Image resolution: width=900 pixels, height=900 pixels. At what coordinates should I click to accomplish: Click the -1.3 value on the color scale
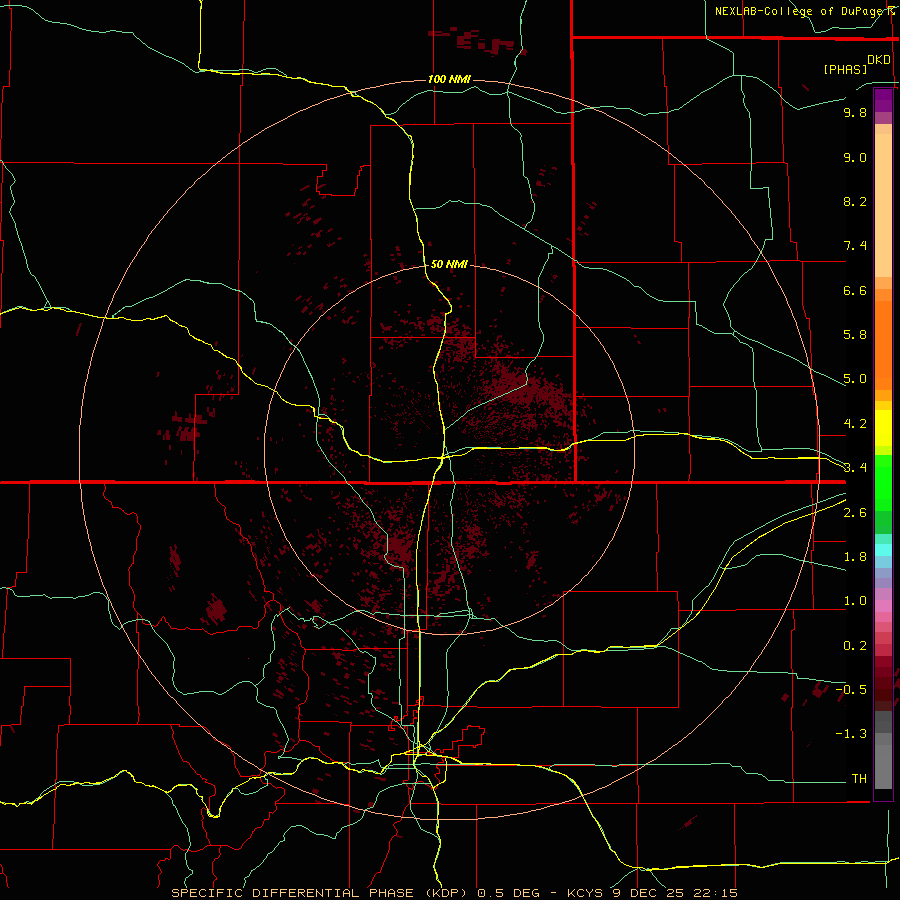pyautogui.click(x=851, y=734)
